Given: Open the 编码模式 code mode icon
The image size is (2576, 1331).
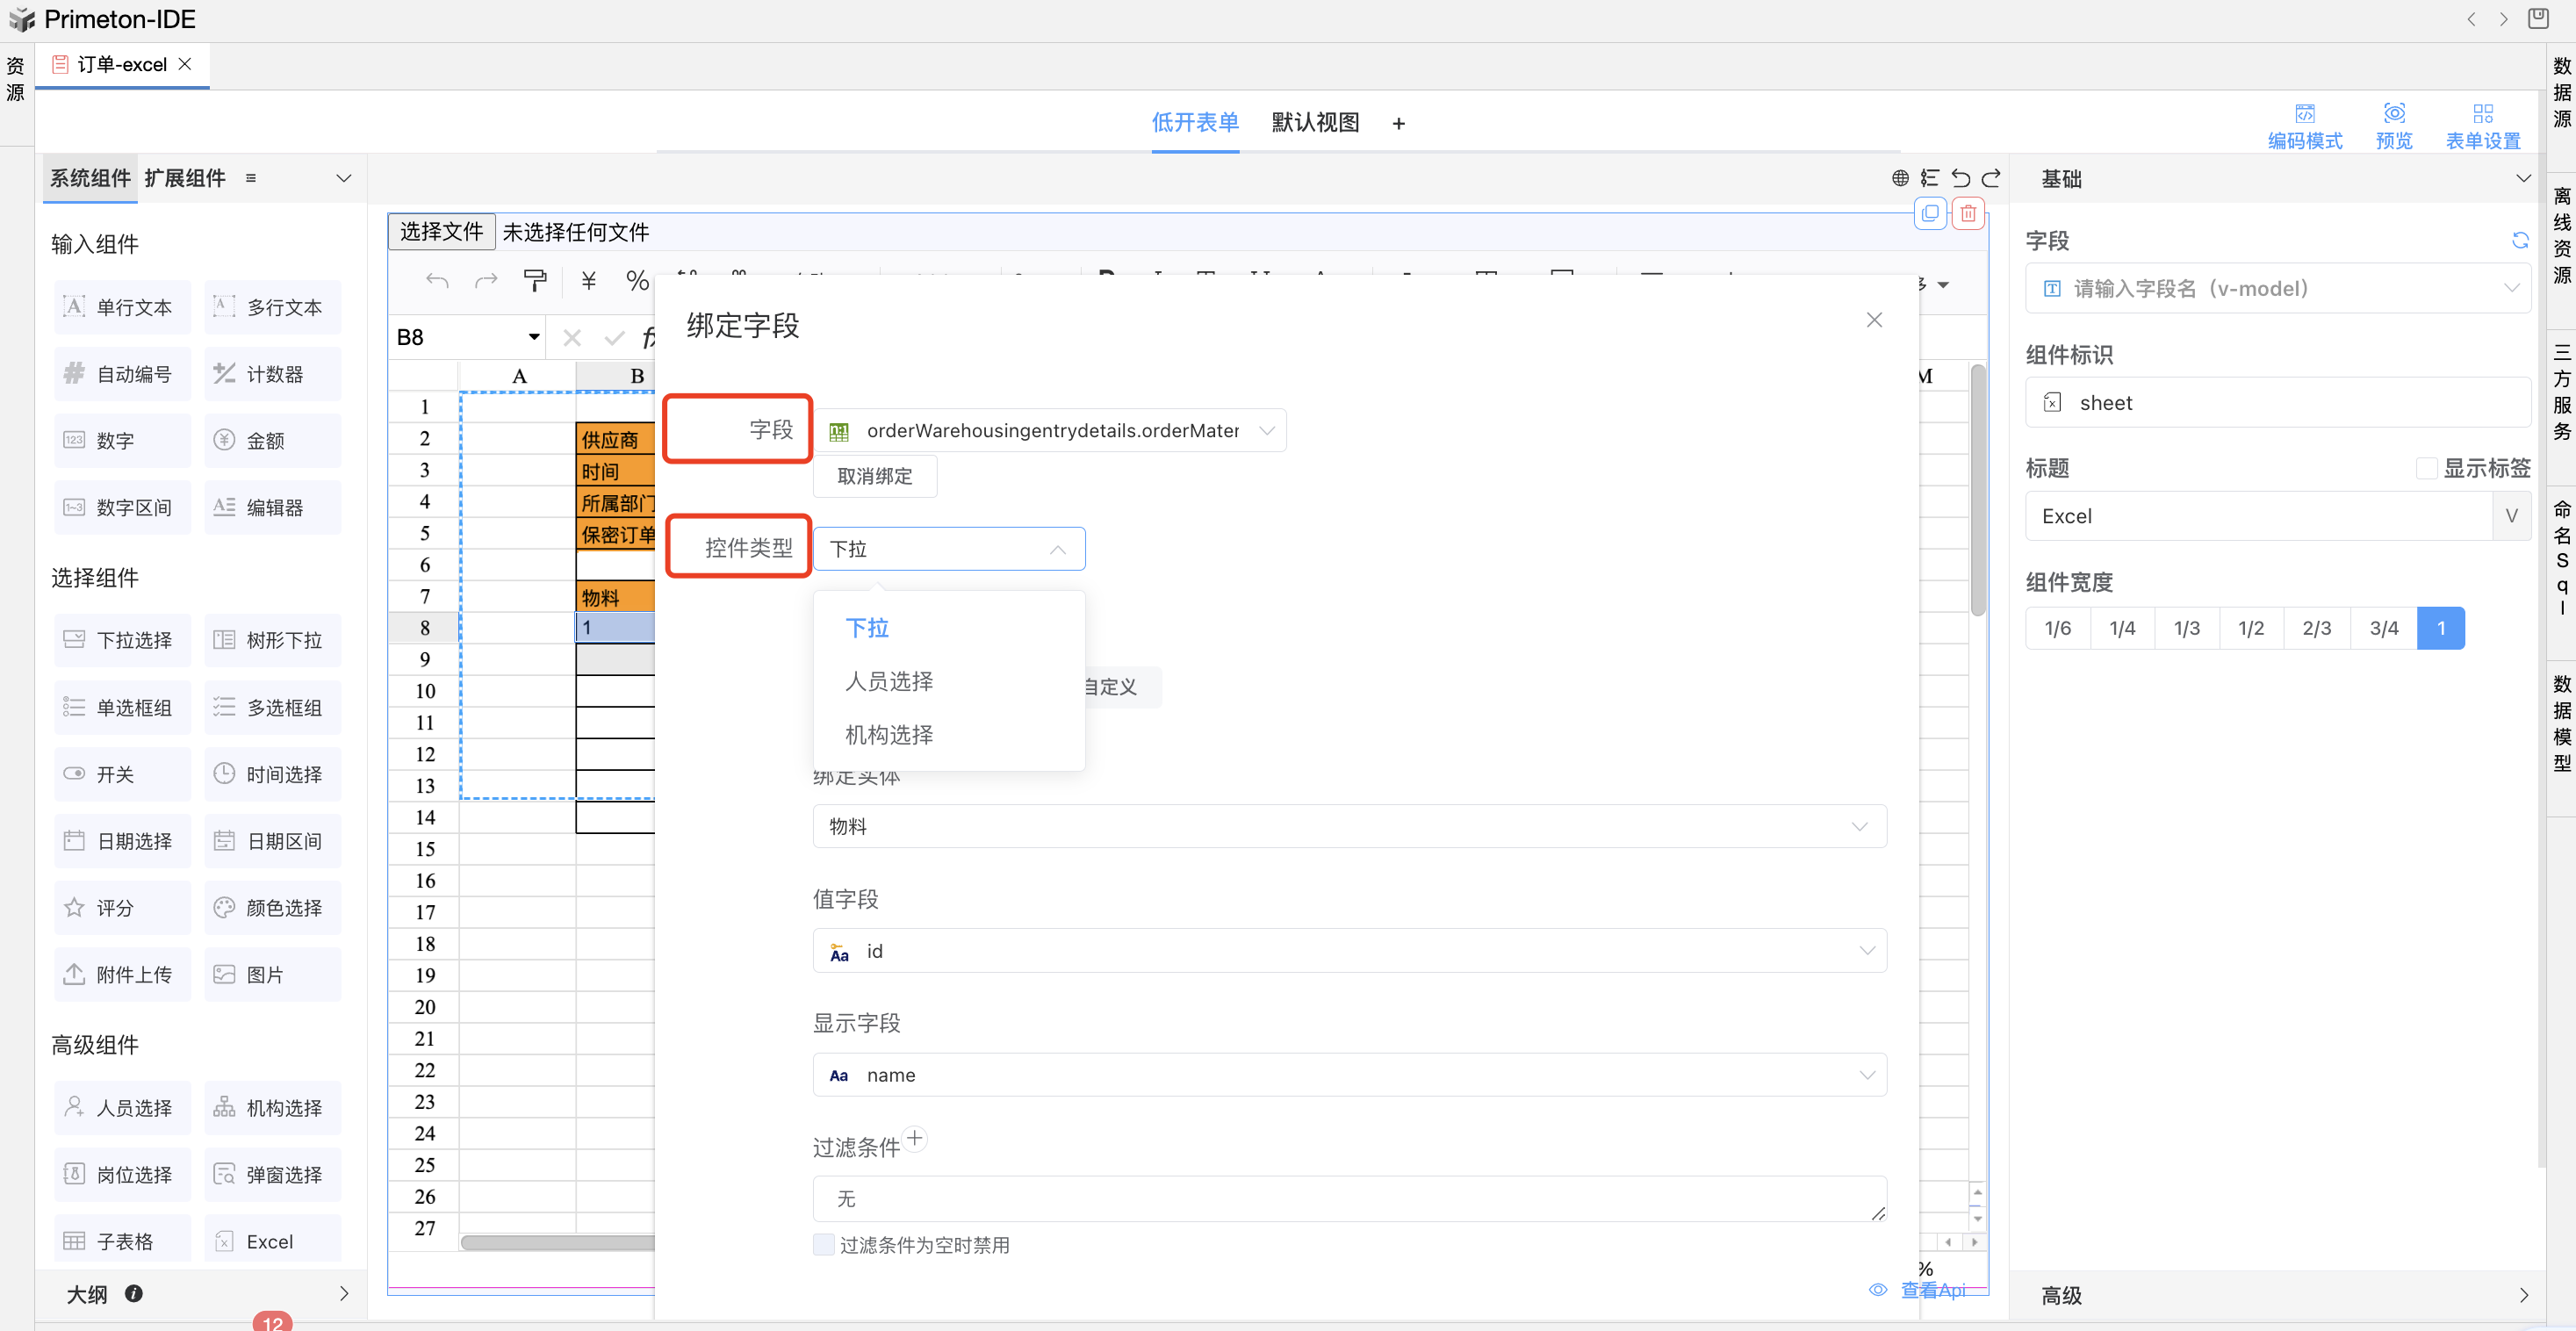Looking at the screenshot, I should pyautogui.click(x=2304, y=114).
